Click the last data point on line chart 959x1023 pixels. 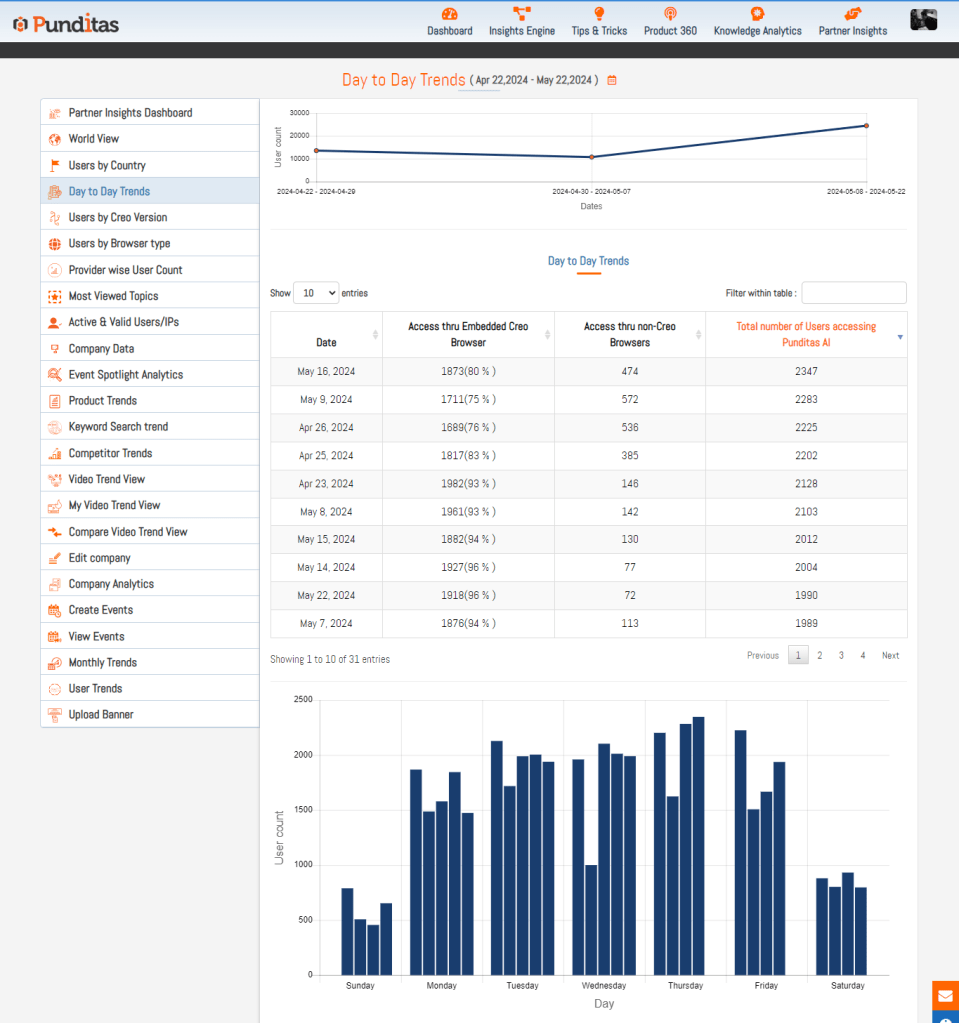pos(866,126)
